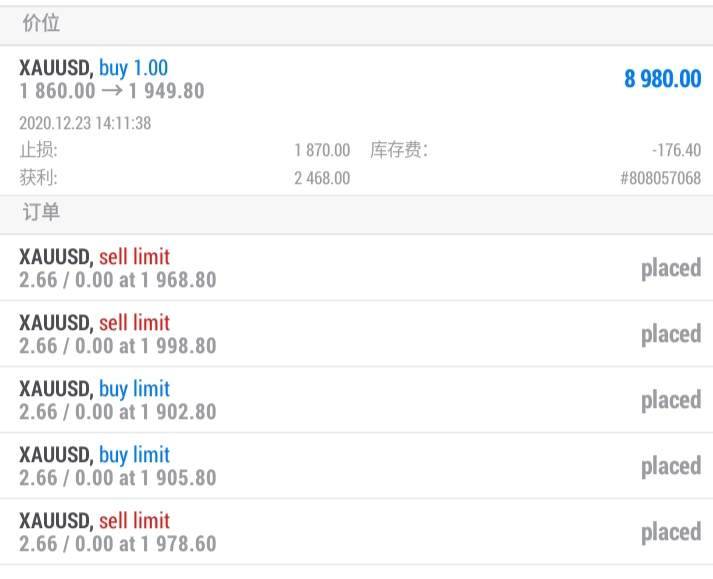
Task: Select ticket number #808057068
Action: coord(658,177)
